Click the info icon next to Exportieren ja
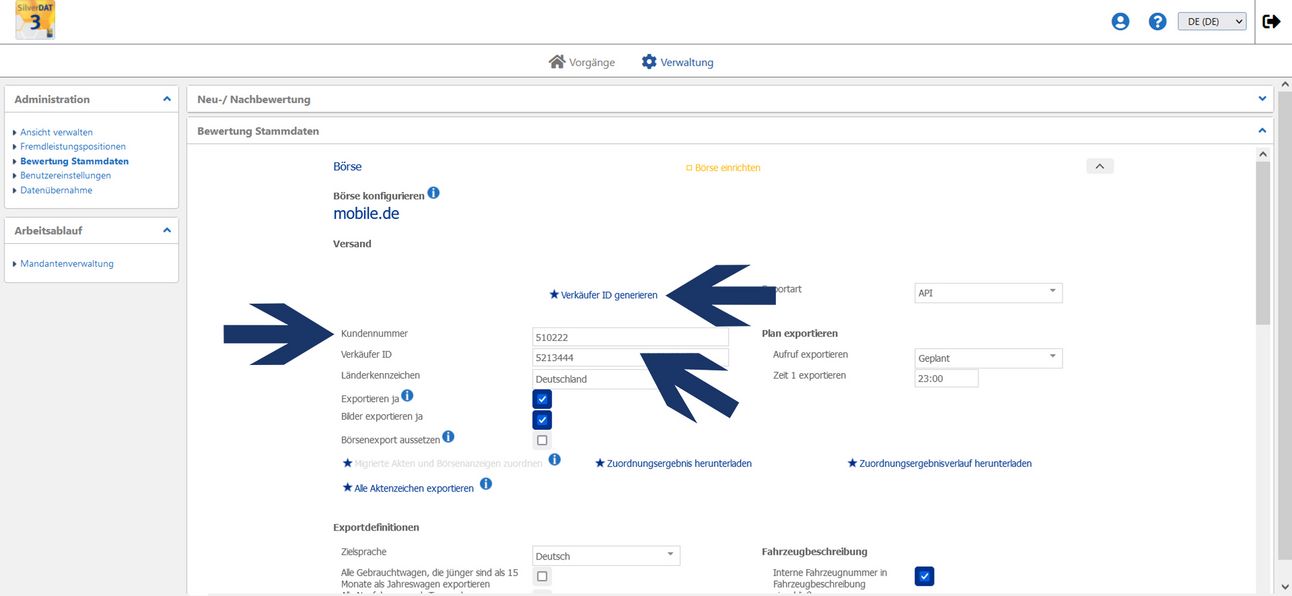The width and height of the screenshot is (1292, 596). tap(407, 396)
